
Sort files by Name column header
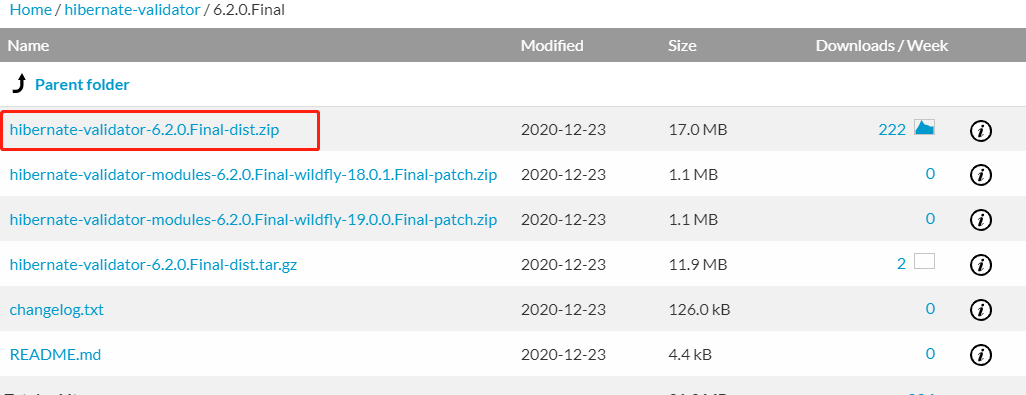coord(28,46)
